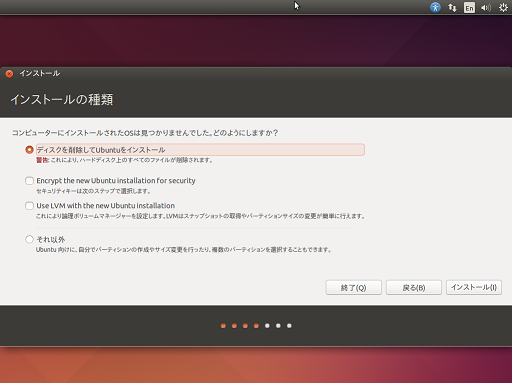The width and height of the screenshot is (512, 383).
Task: Open the sound volume indicator
Action: click(486, 7)
